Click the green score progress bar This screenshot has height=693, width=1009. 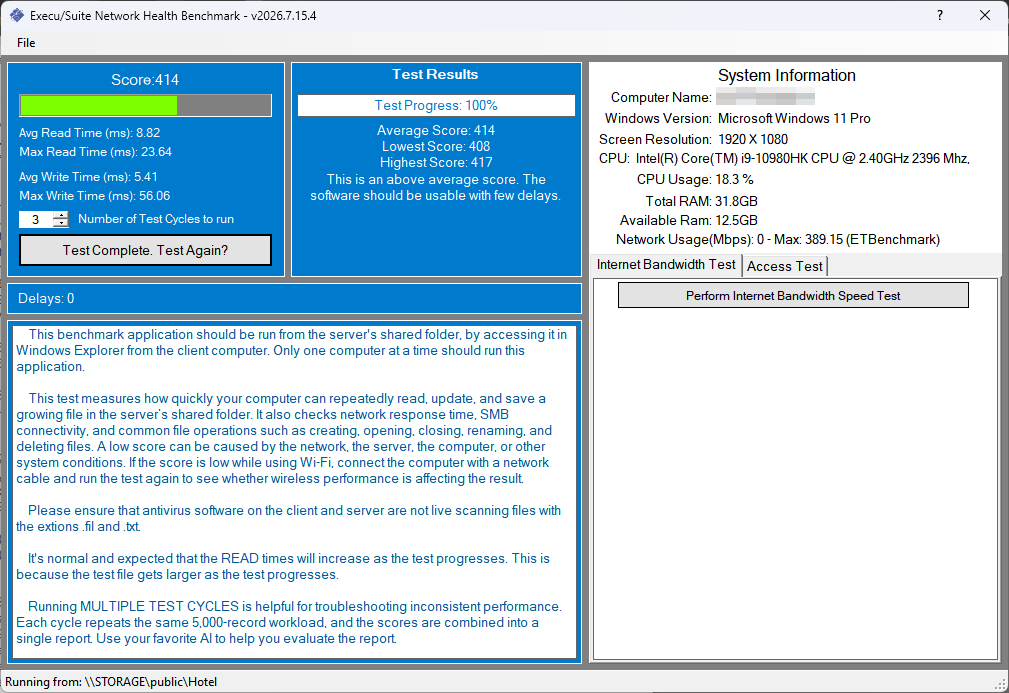(x=145, y=106)
